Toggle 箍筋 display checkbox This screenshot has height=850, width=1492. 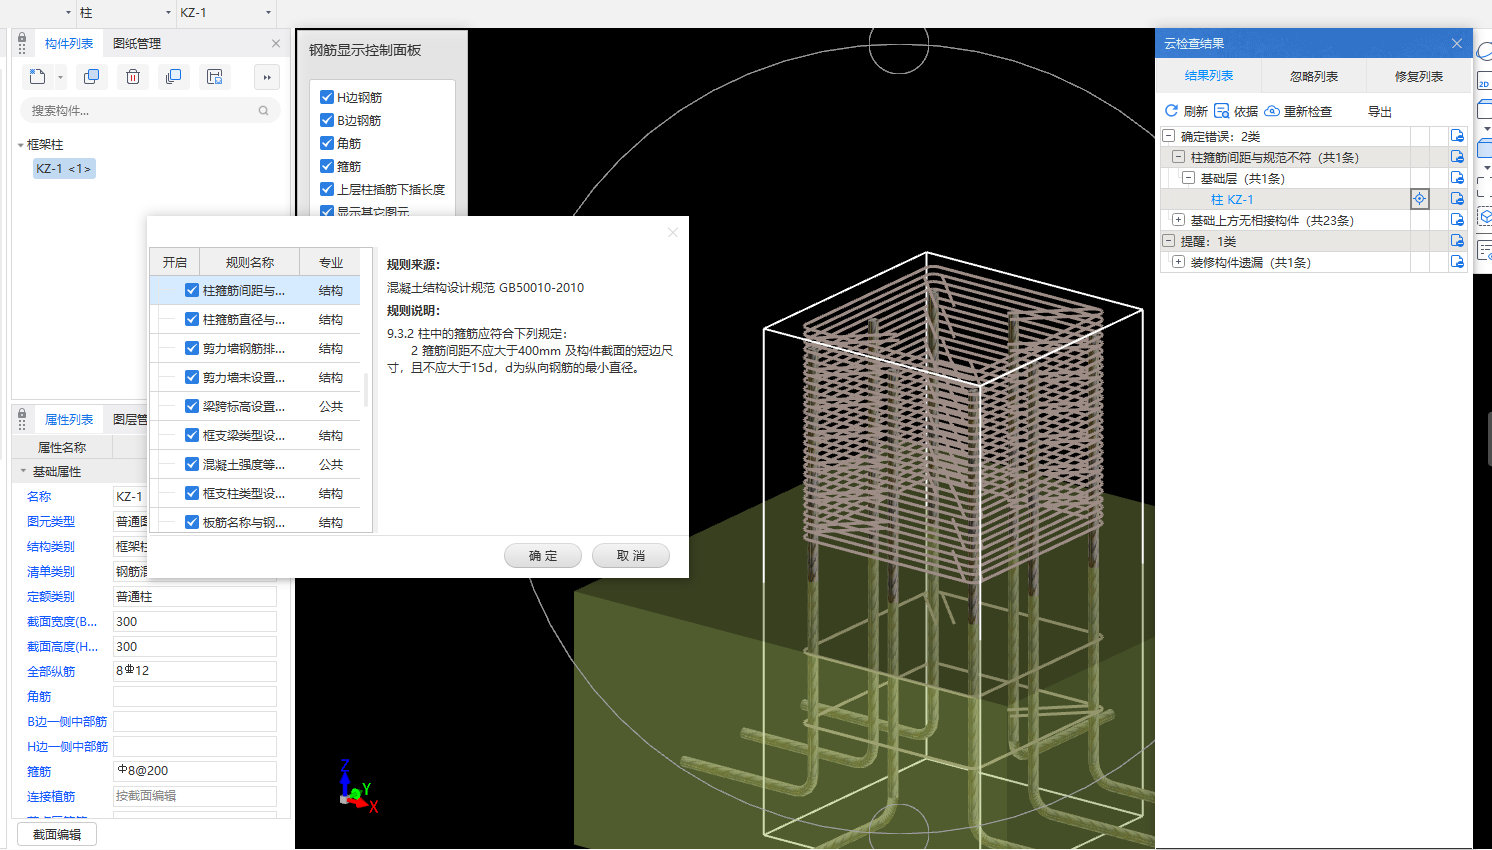click(x=327, y=166)
